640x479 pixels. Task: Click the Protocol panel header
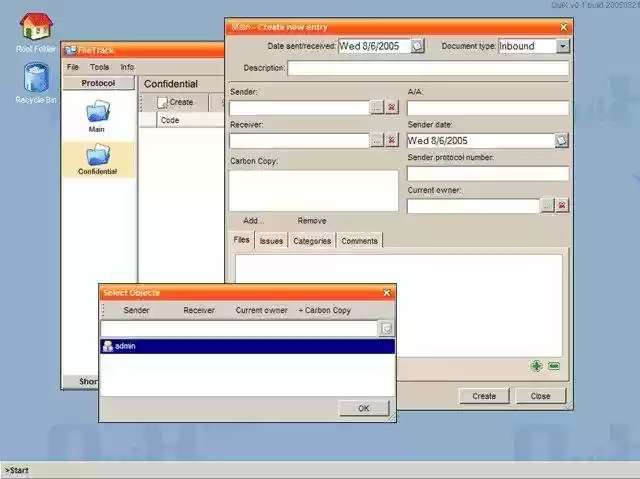pyautogui.click(x=98, y=83)
